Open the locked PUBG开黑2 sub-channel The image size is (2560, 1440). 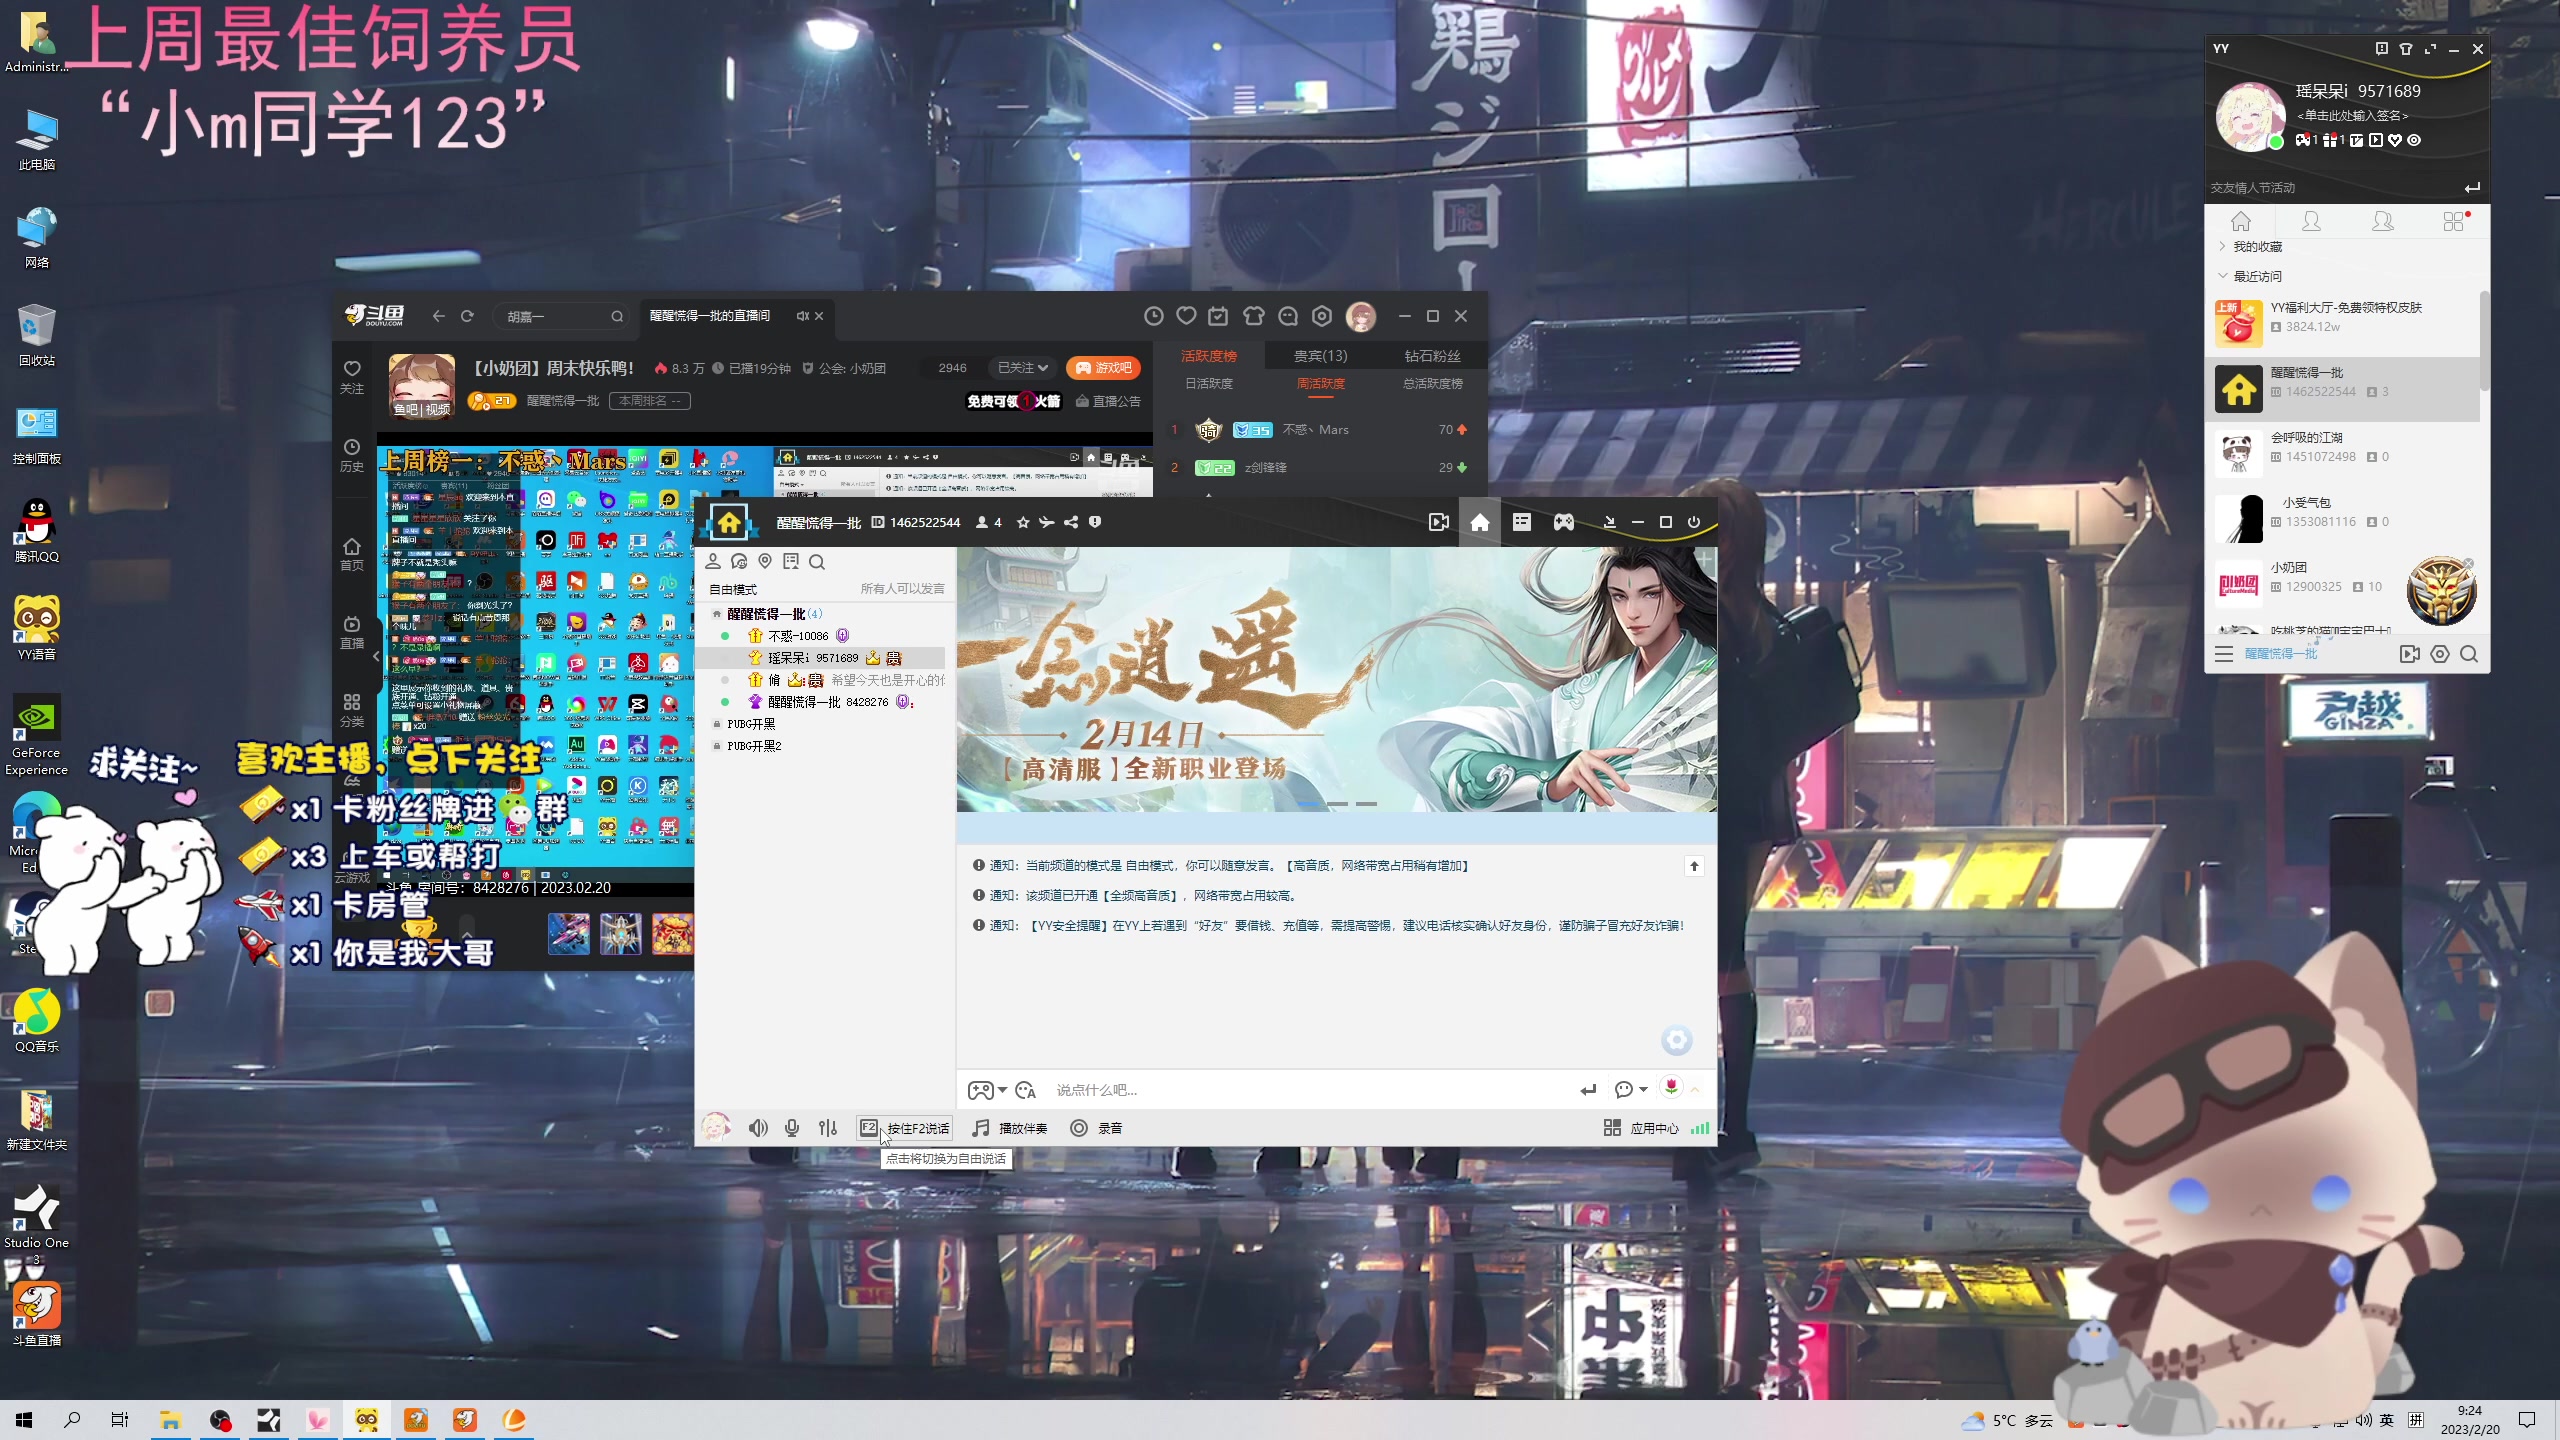(x=754, y=746)
